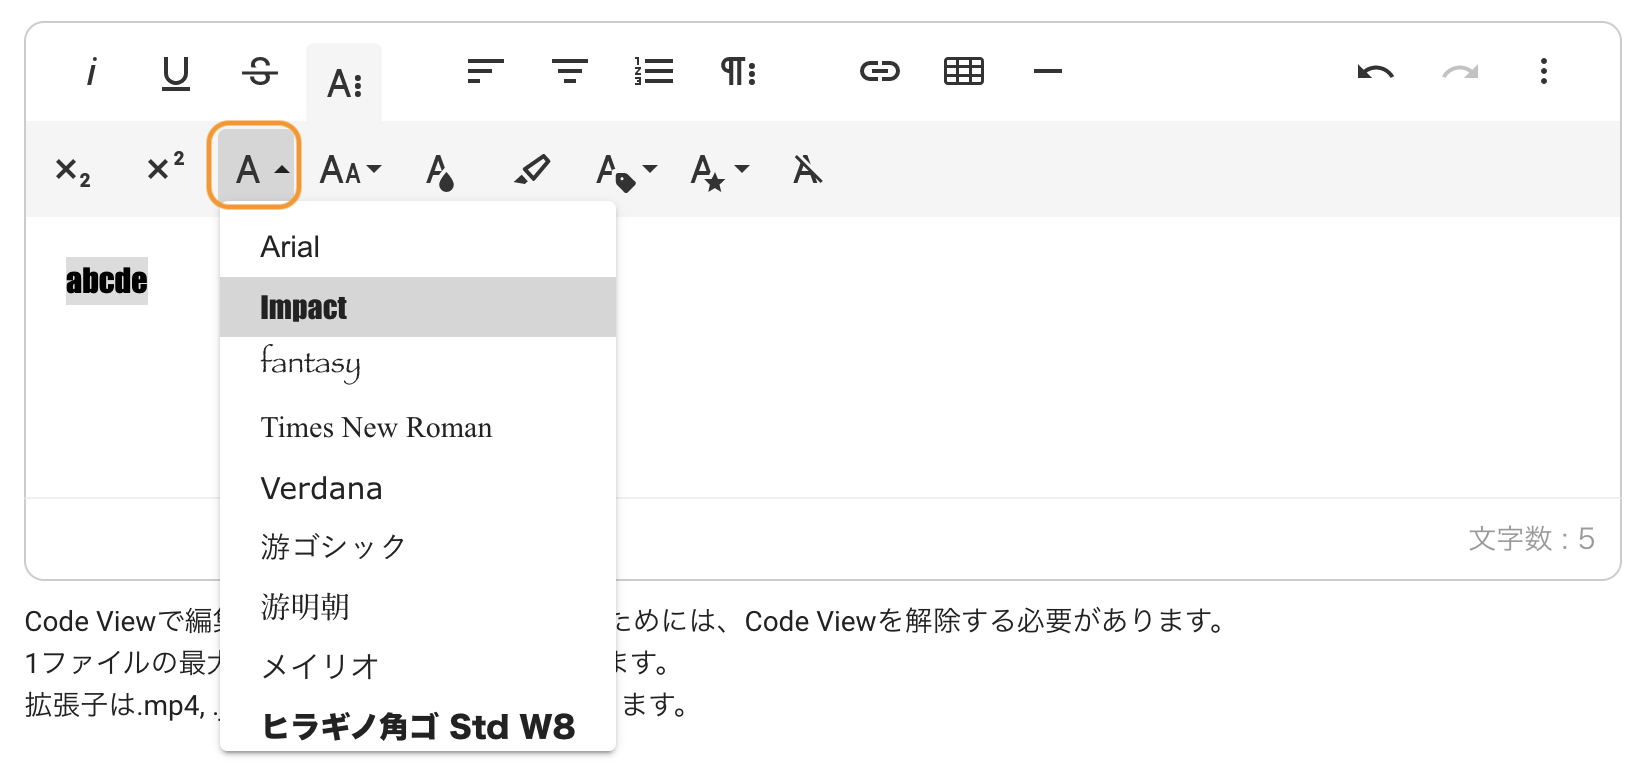Open the three-dot more options menu
Image resolution: width=1648 pixels, height=782 pixels.
coord(1544,72)
